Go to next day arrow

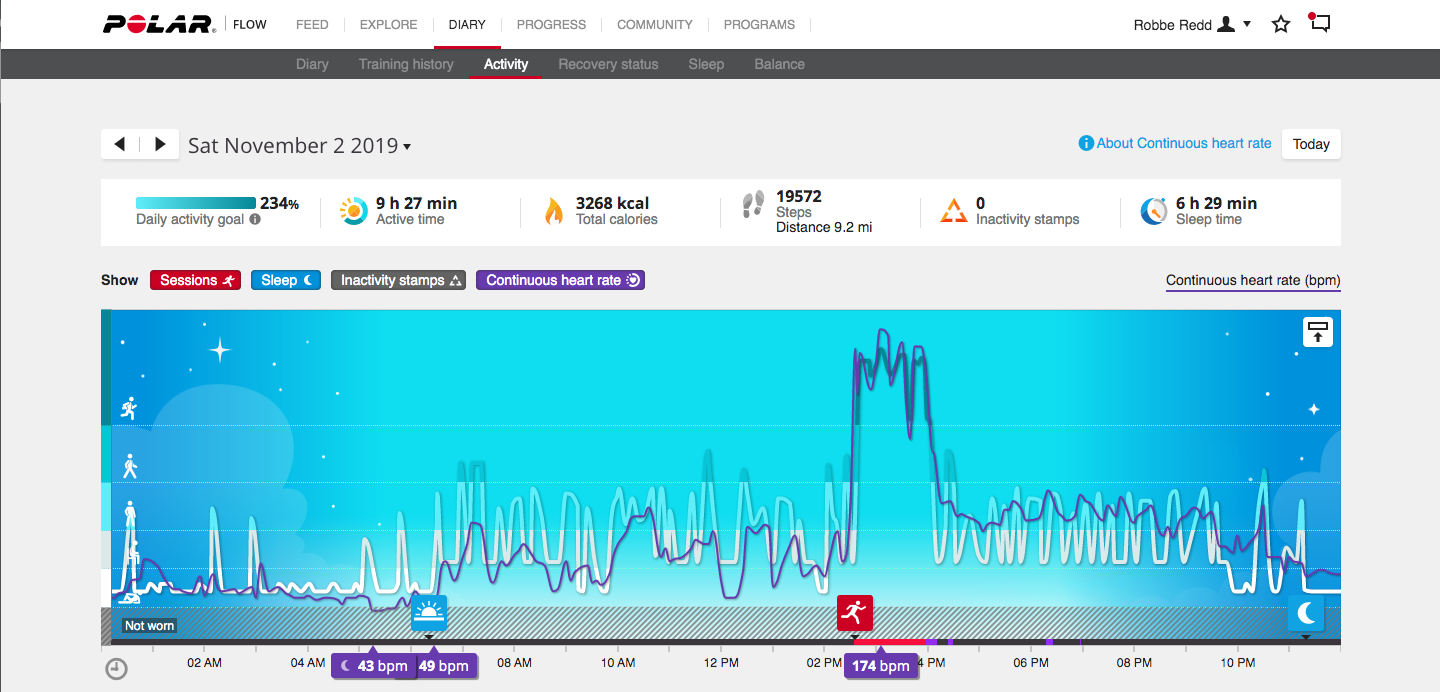[x=160, y=144]
